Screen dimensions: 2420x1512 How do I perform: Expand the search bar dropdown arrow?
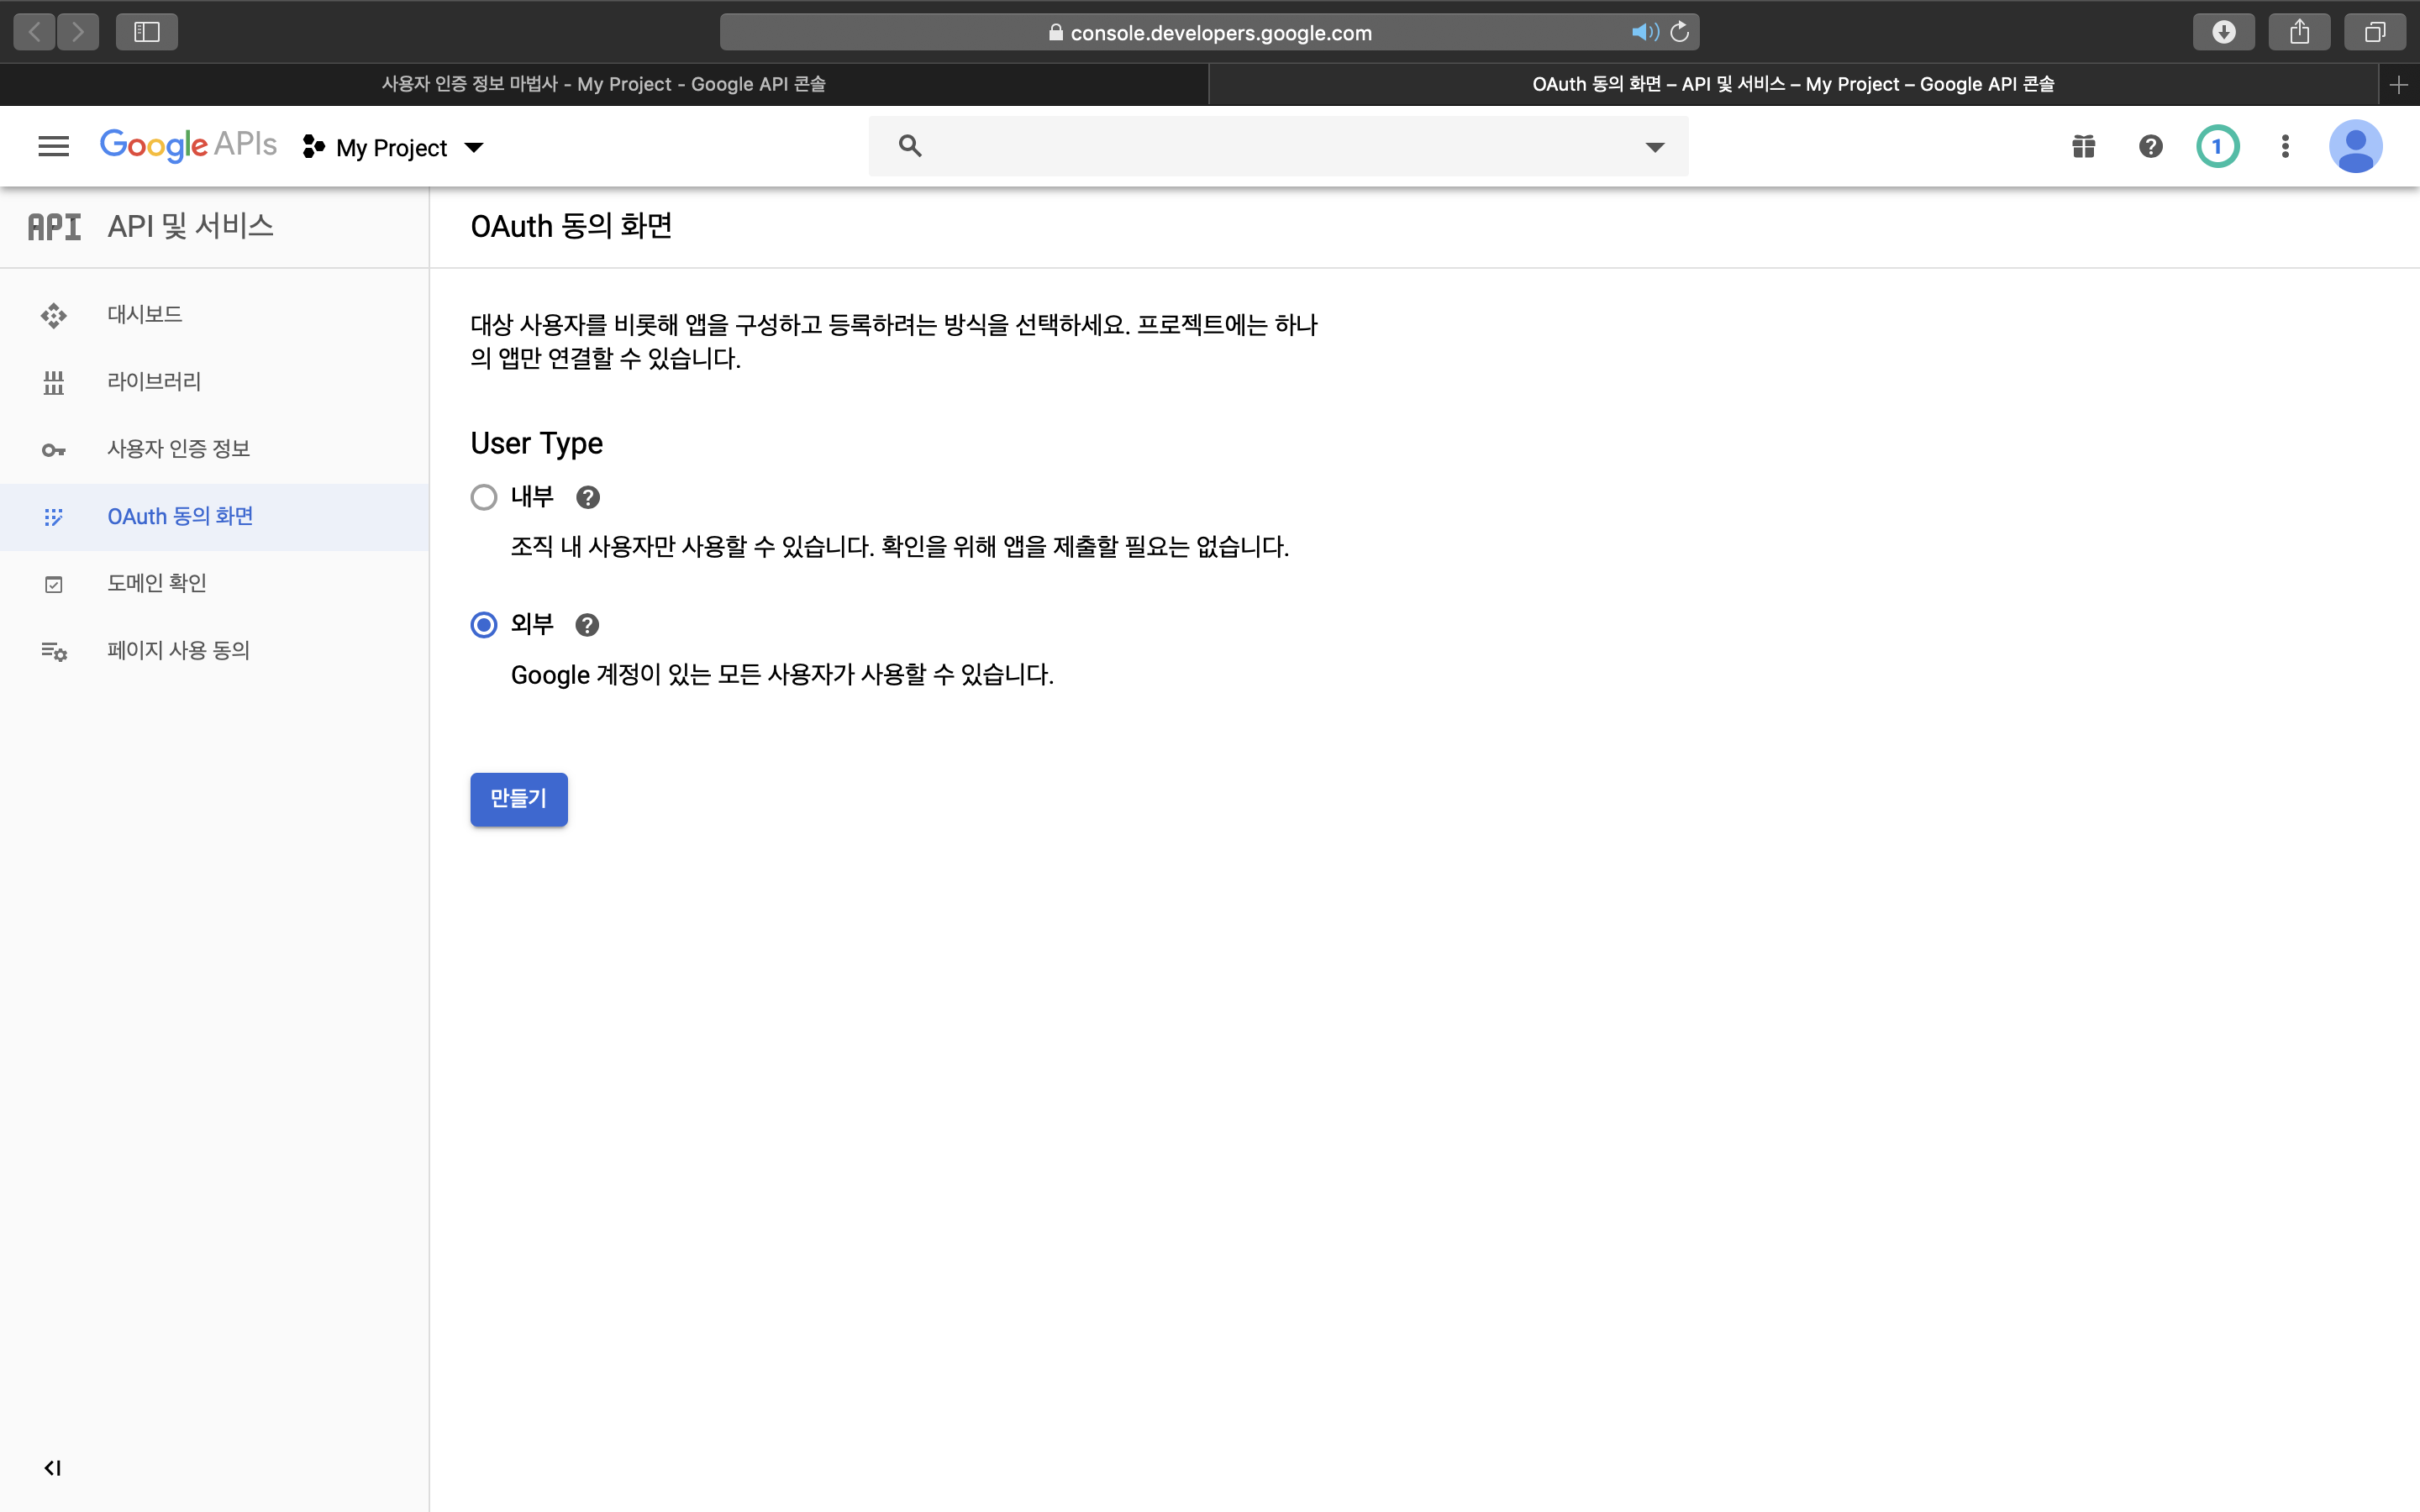tap(1655, 147)
